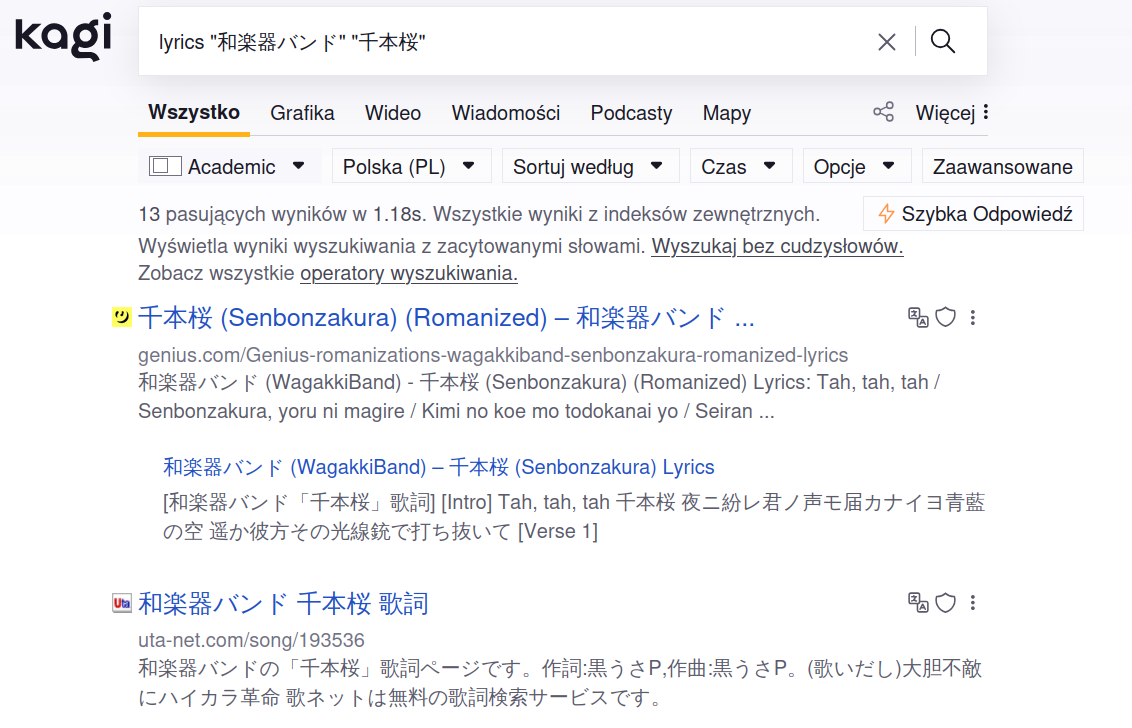The height and width of the screenshot is (728, 1132).
Task: Expand the Polska (PL) region dropdown
Action: (x=411, y=167)
